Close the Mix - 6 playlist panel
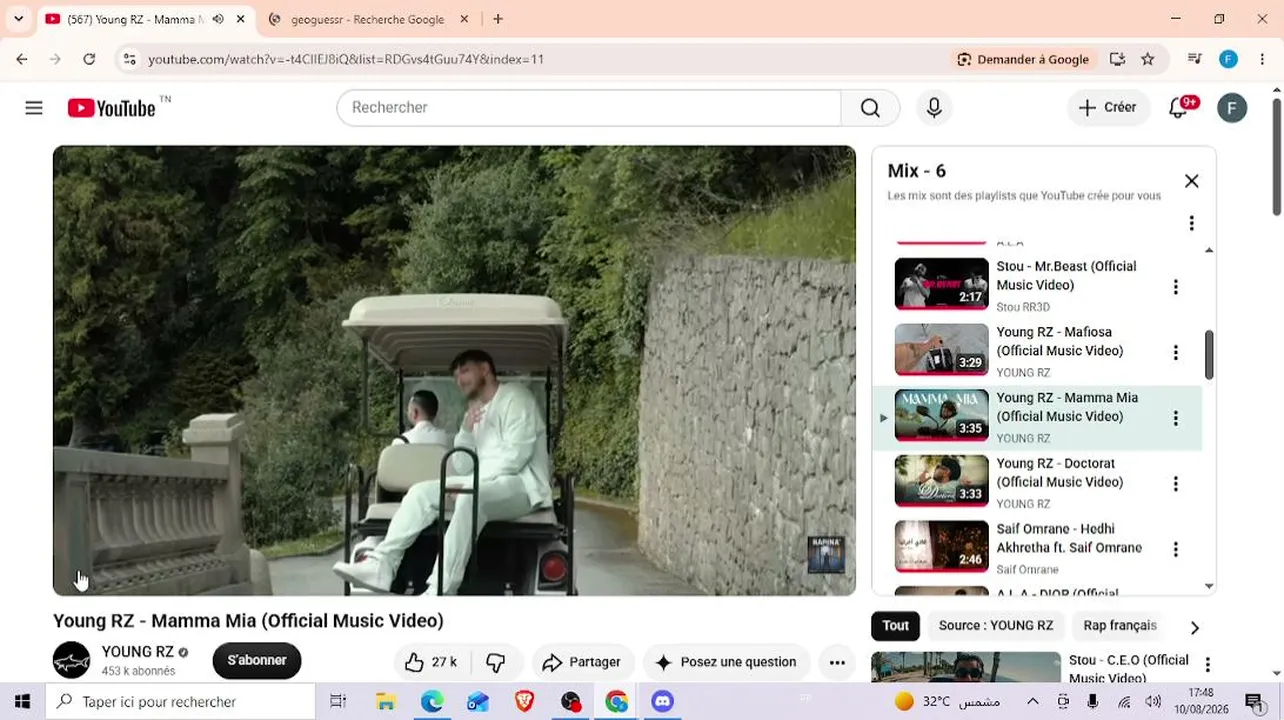The image size is (1284, 720). tap(1191, 181)
